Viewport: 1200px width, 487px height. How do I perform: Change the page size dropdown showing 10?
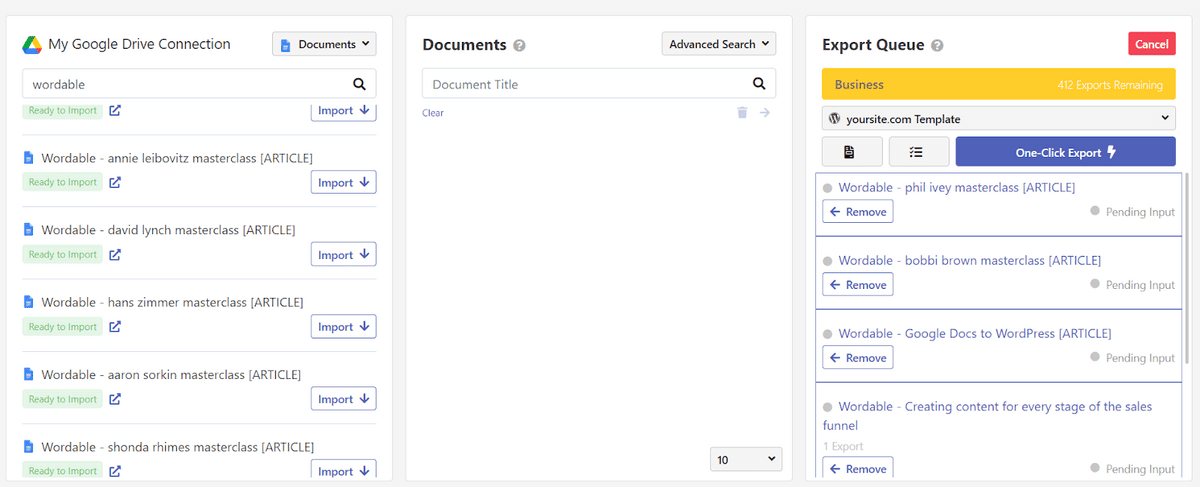pos(746,459)
